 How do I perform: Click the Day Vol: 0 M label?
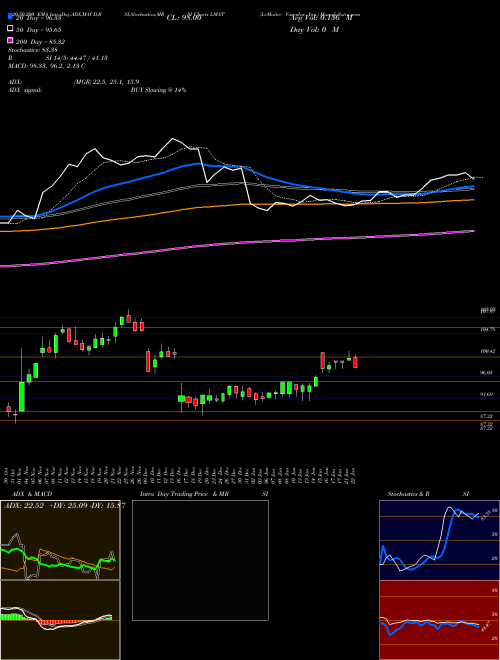[x=314, y=29]
